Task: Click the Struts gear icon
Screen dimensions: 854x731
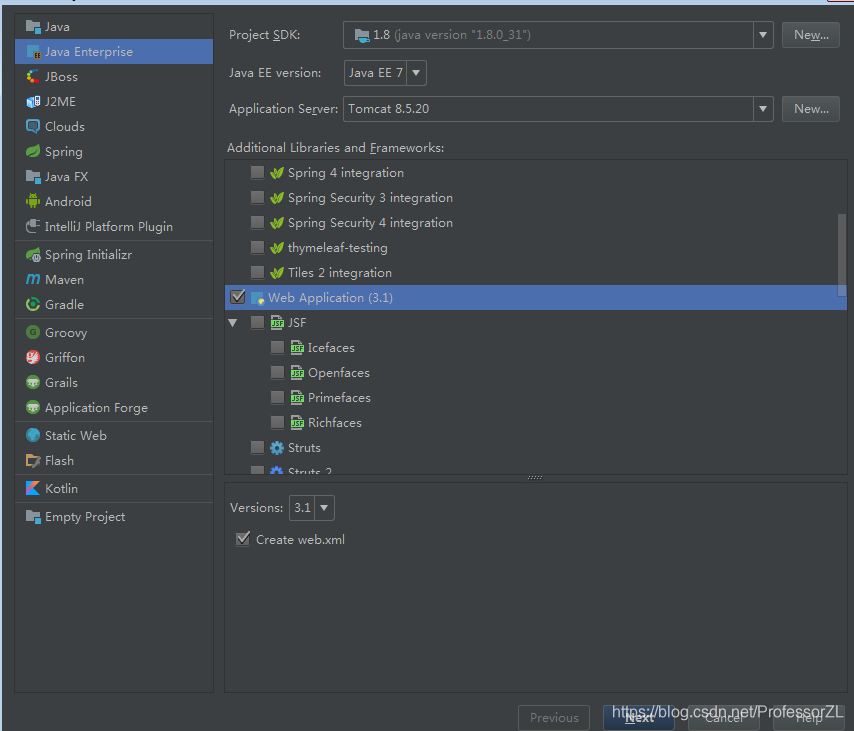Action: (x=277, y=448)
